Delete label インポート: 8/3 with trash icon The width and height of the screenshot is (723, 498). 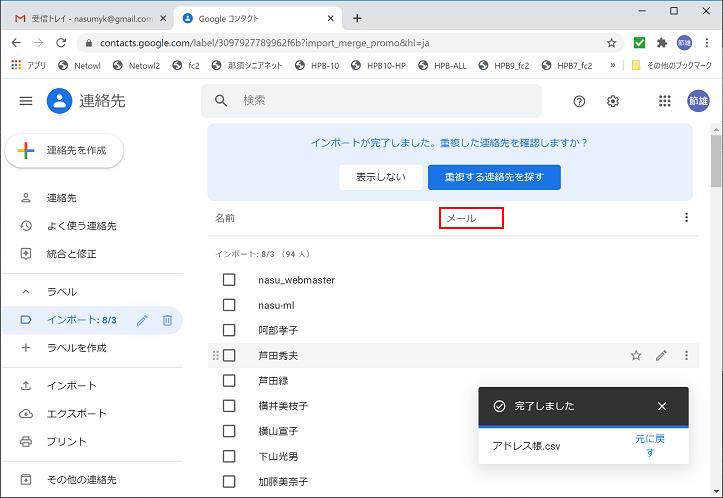pos(167,320)
